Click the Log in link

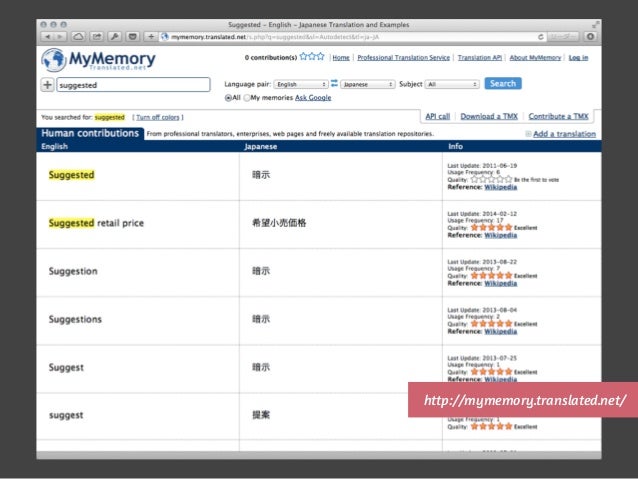click(578, 58)
